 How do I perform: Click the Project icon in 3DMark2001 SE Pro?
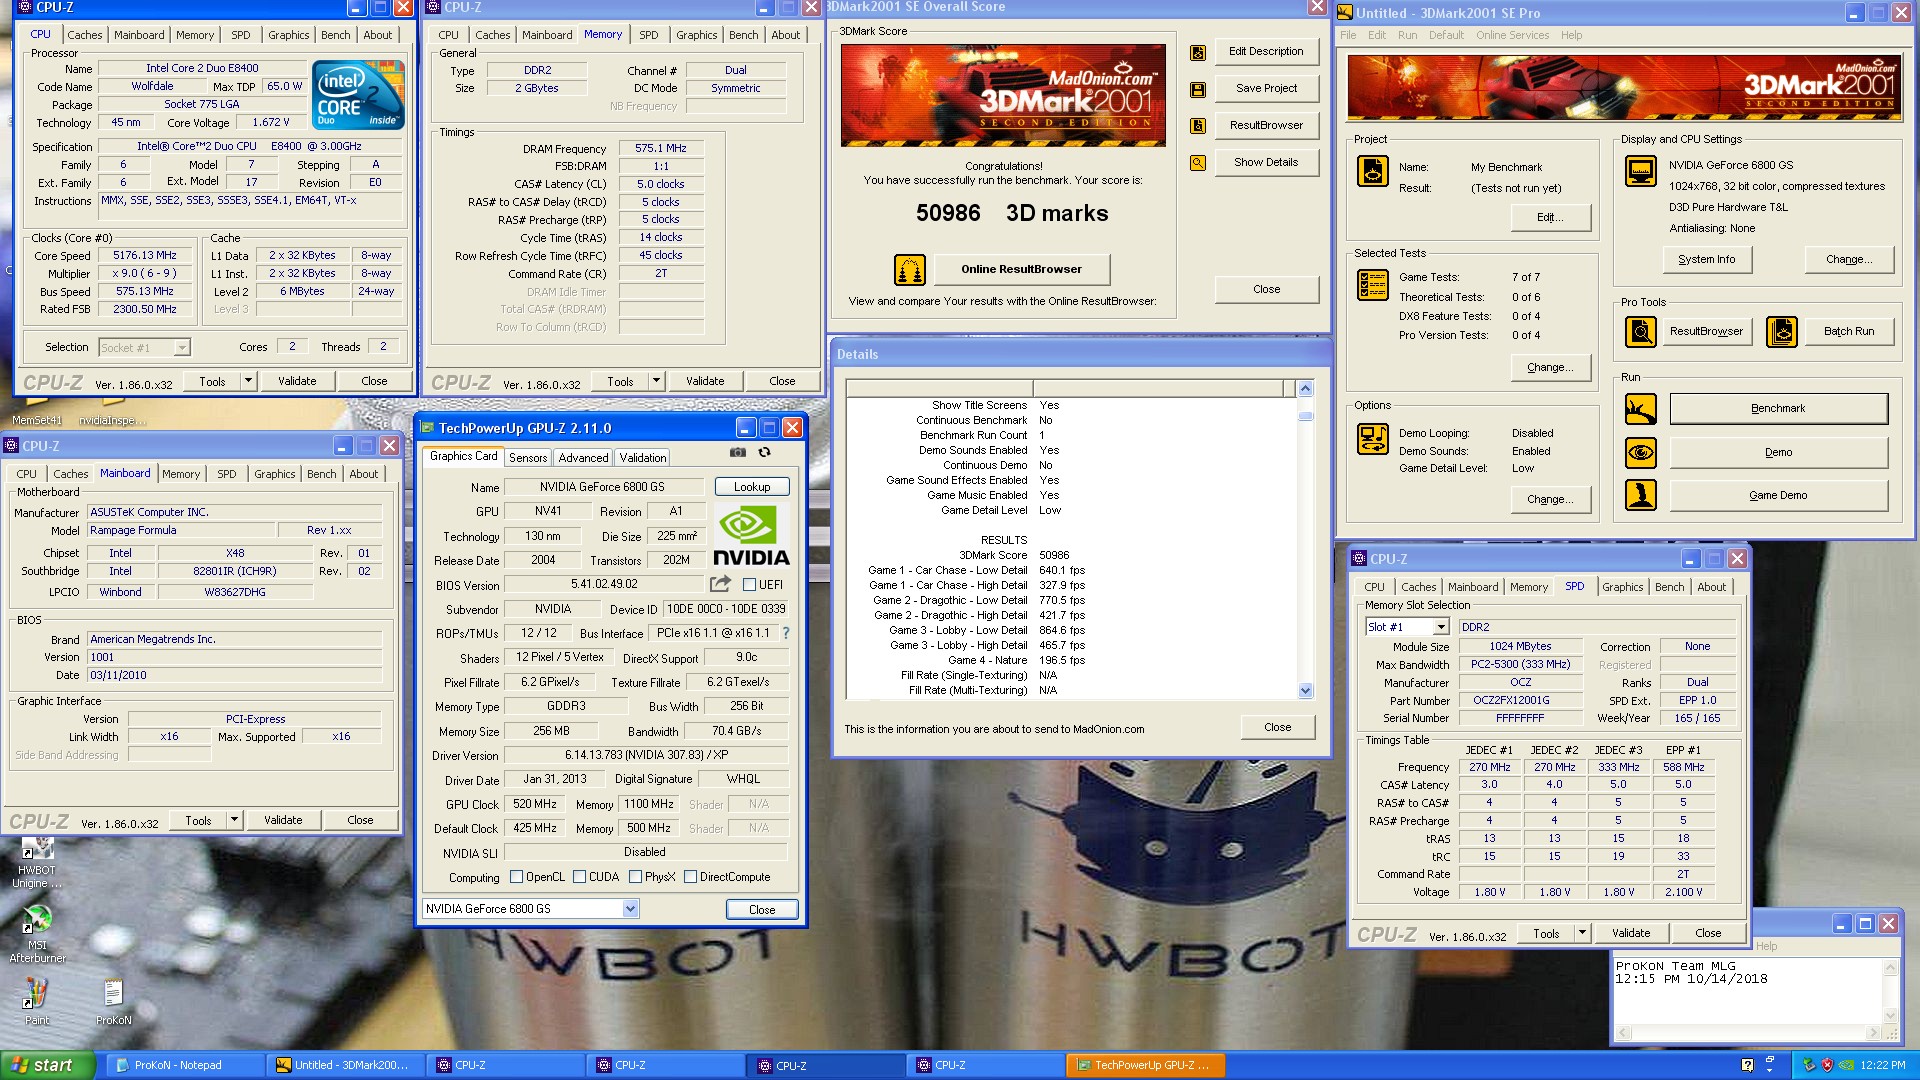coord(1372,171)
